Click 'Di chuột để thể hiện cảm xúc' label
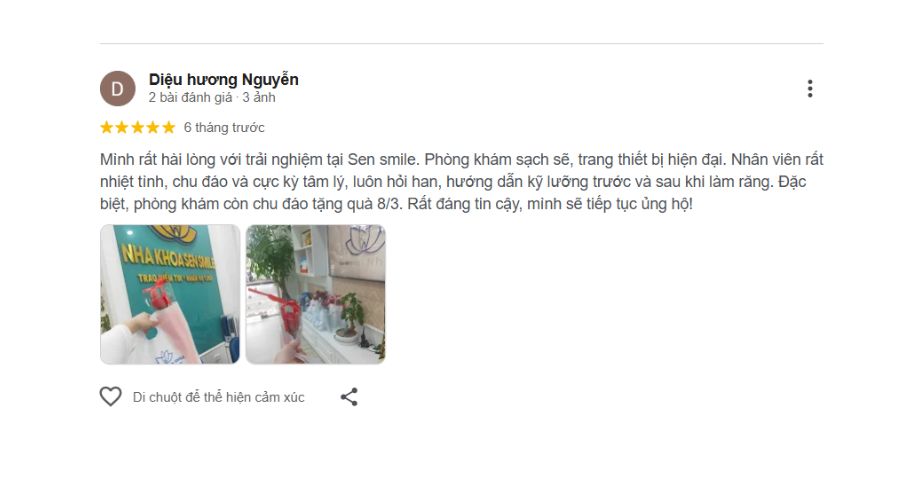Image resolution: width=900 pixels, height=500 pixels. click(219, 397)
